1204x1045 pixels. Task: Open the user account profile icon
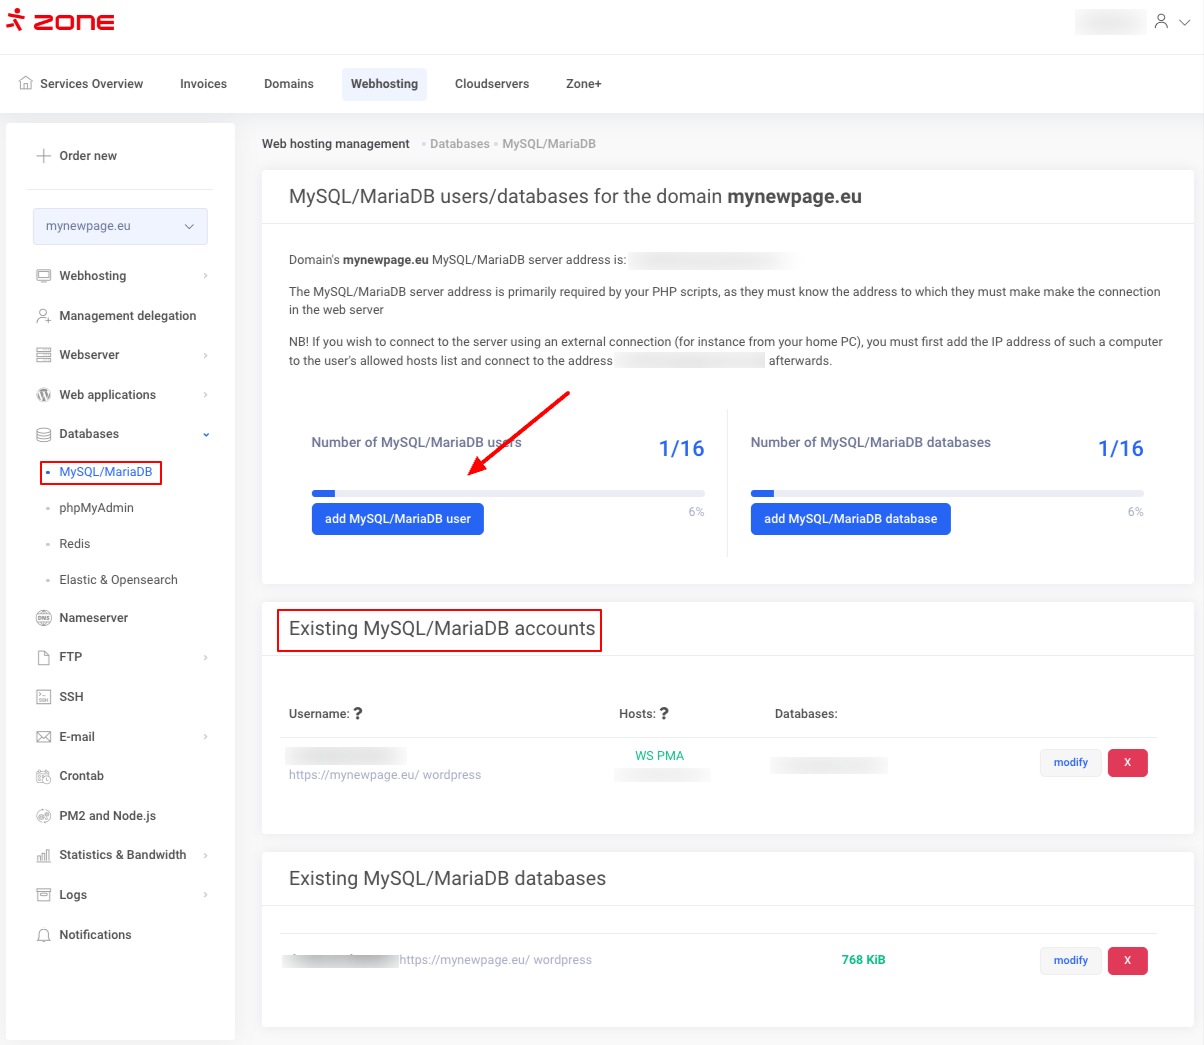[1161, 21]
